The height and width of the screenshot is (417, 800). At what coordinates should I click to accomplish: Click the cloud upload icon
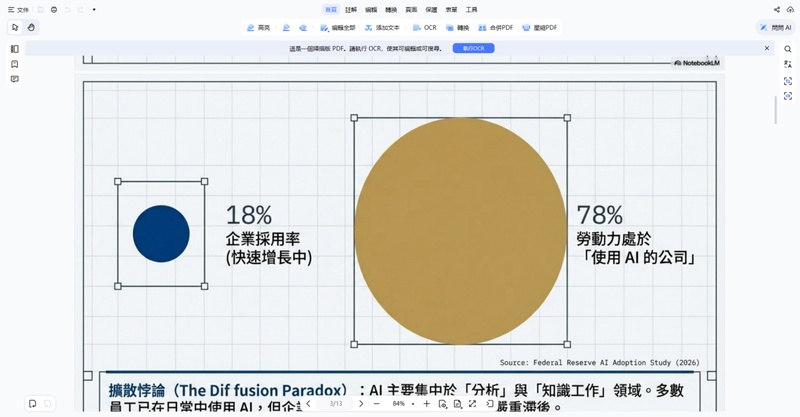tap(790, 10)
